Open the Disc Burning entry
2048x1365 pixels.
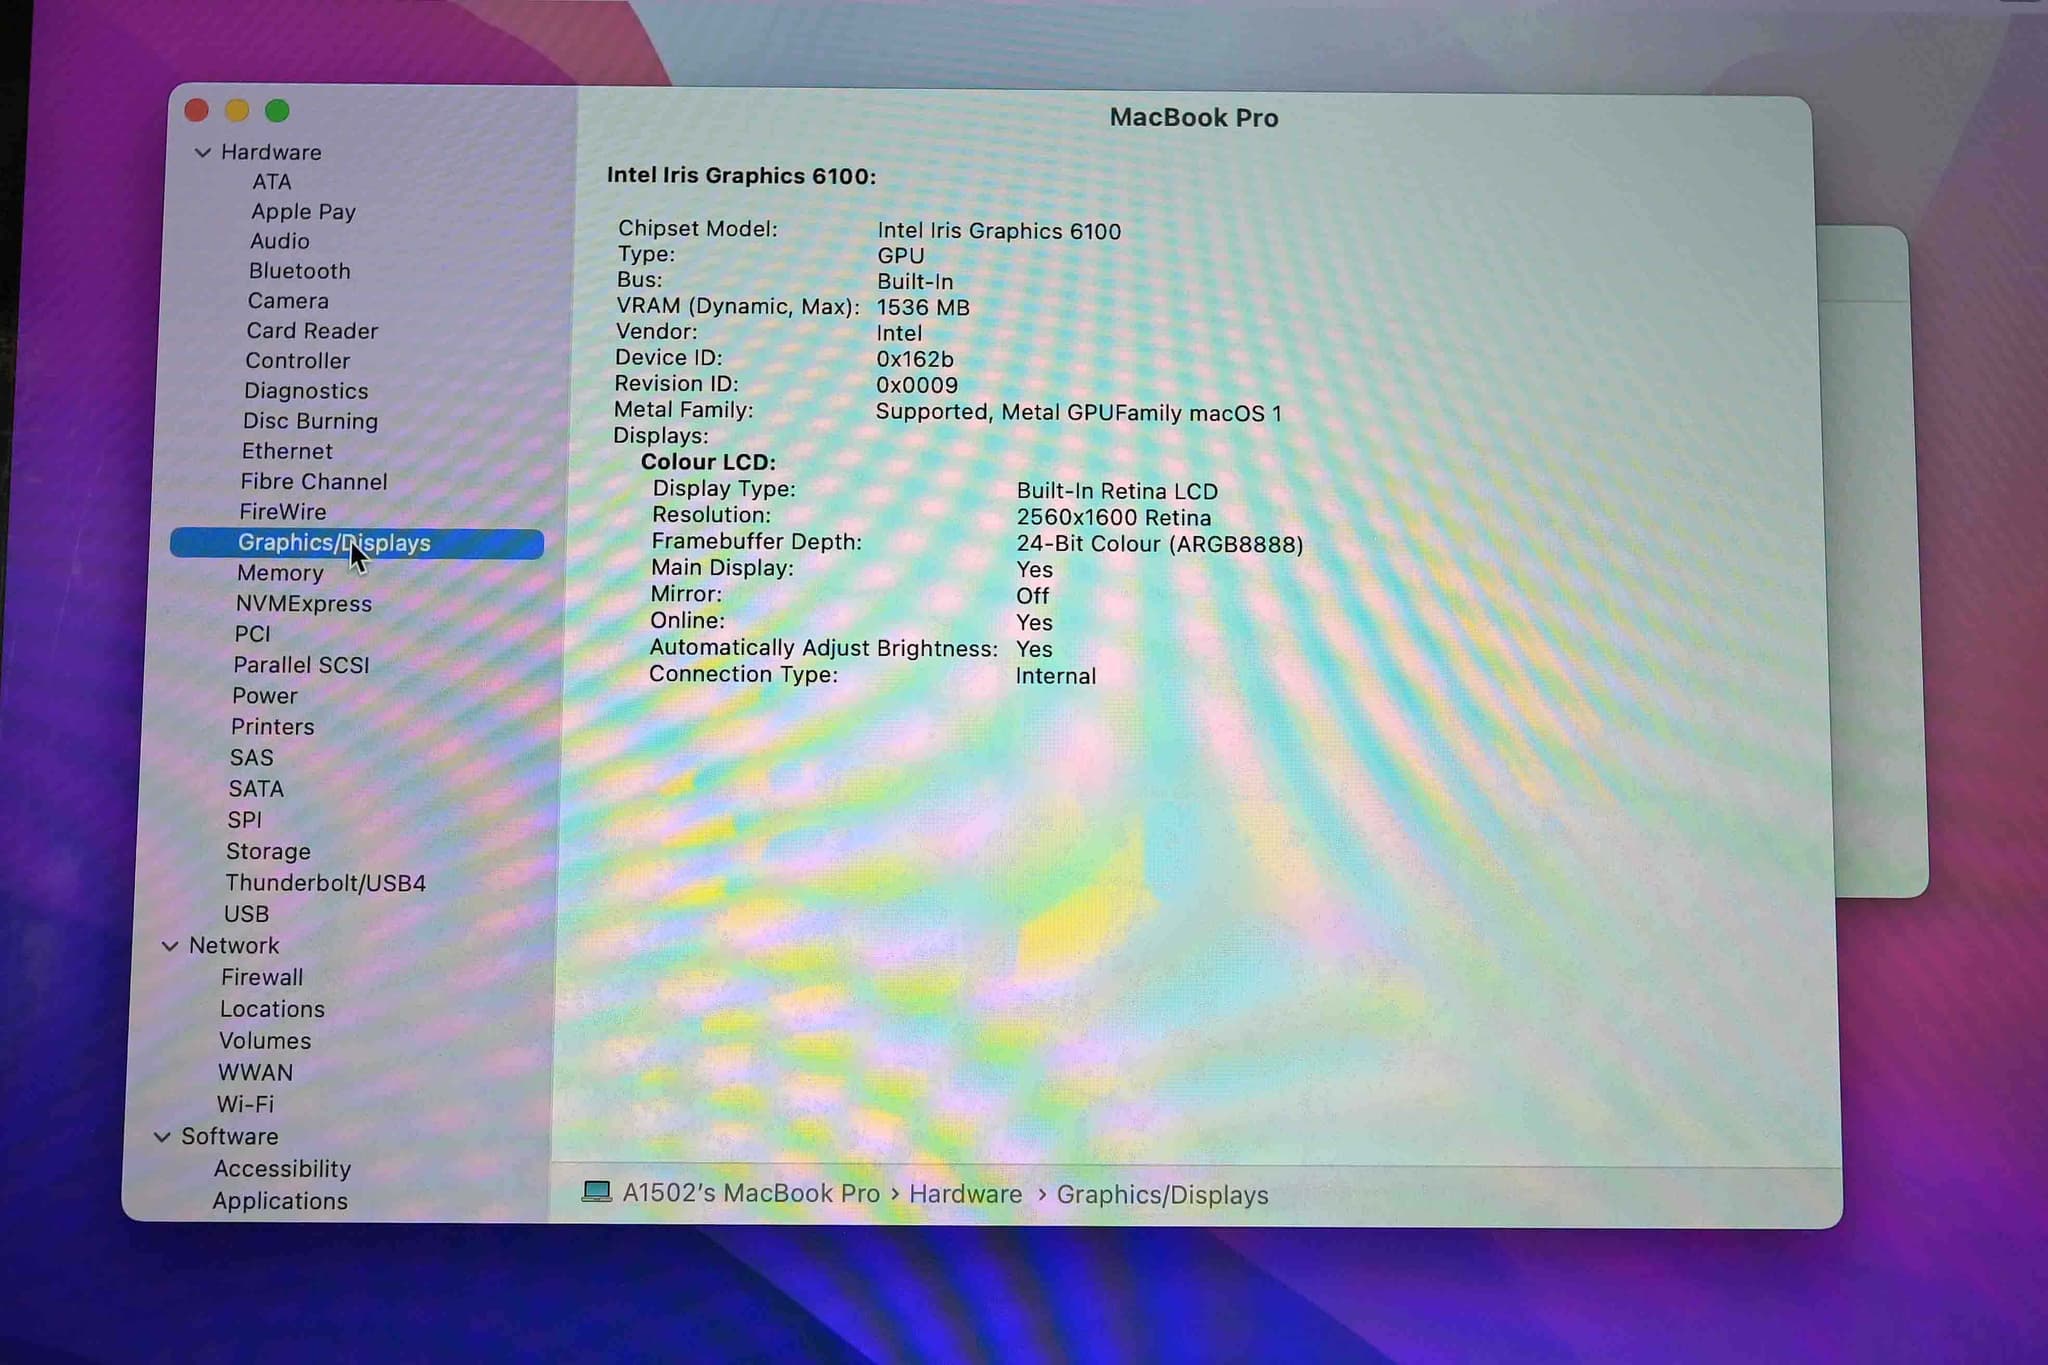310,421
